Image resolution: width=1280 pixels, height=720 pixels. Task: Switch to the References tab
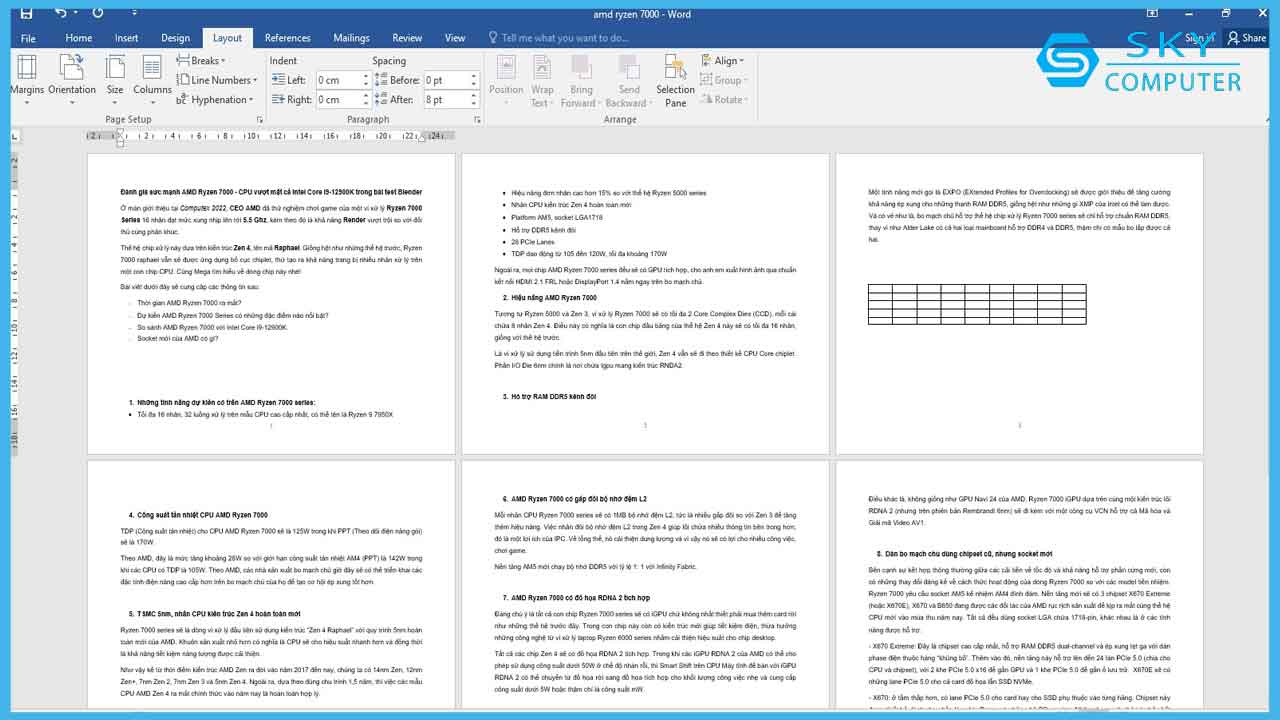(x=288, y=38)
